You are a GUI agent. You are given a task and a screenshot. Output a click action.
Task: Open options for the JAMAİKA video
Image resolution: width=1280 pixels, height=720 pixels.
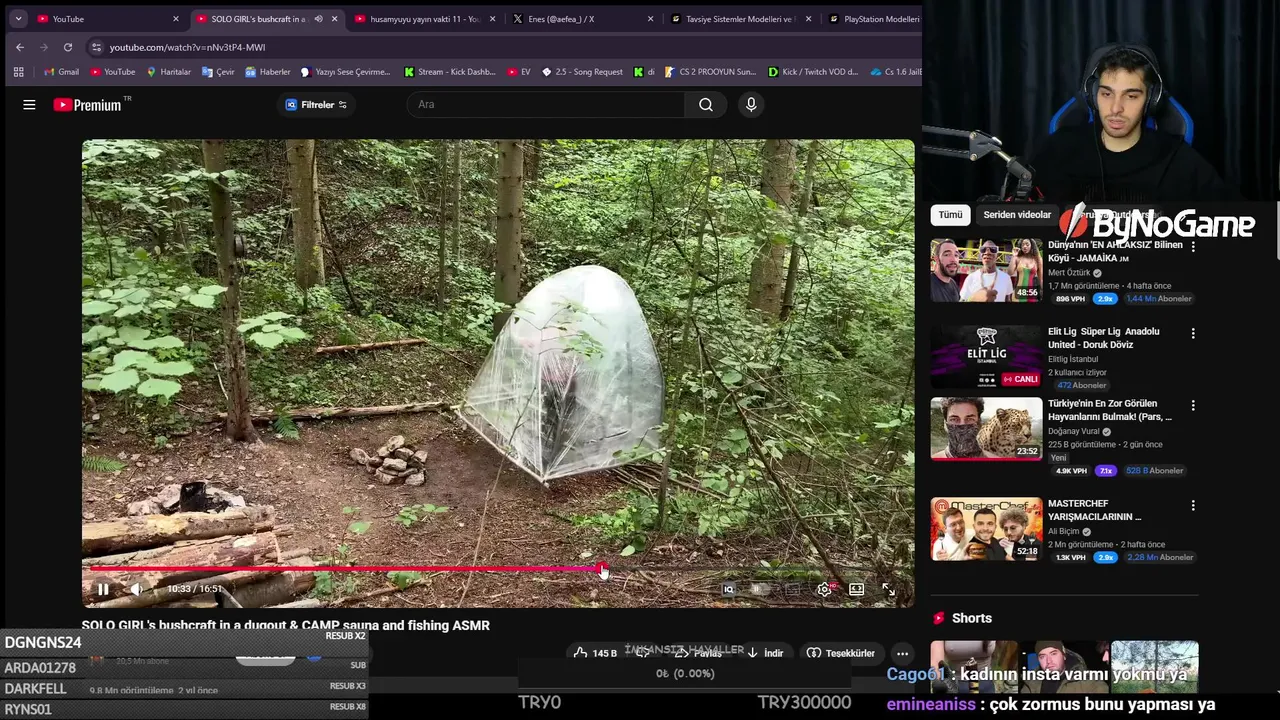point(1192,247)
